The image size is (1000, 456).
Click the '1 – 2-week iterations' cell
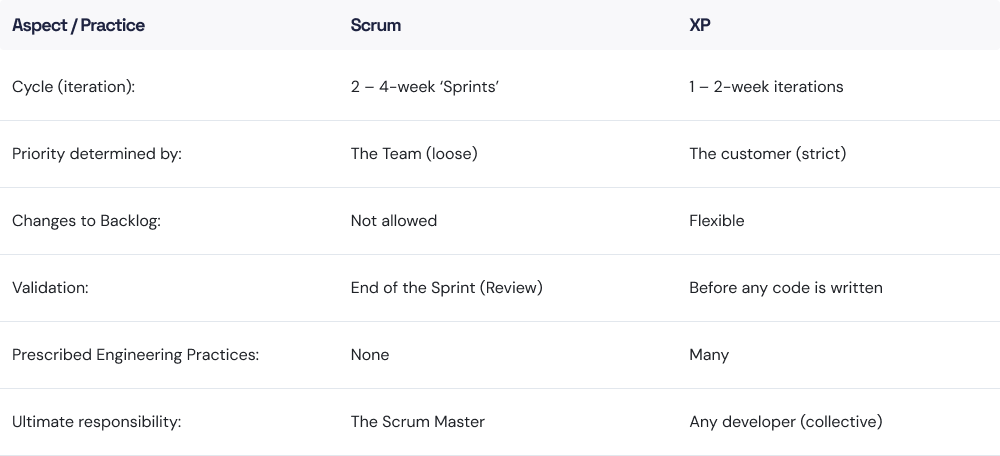(766, 87)
